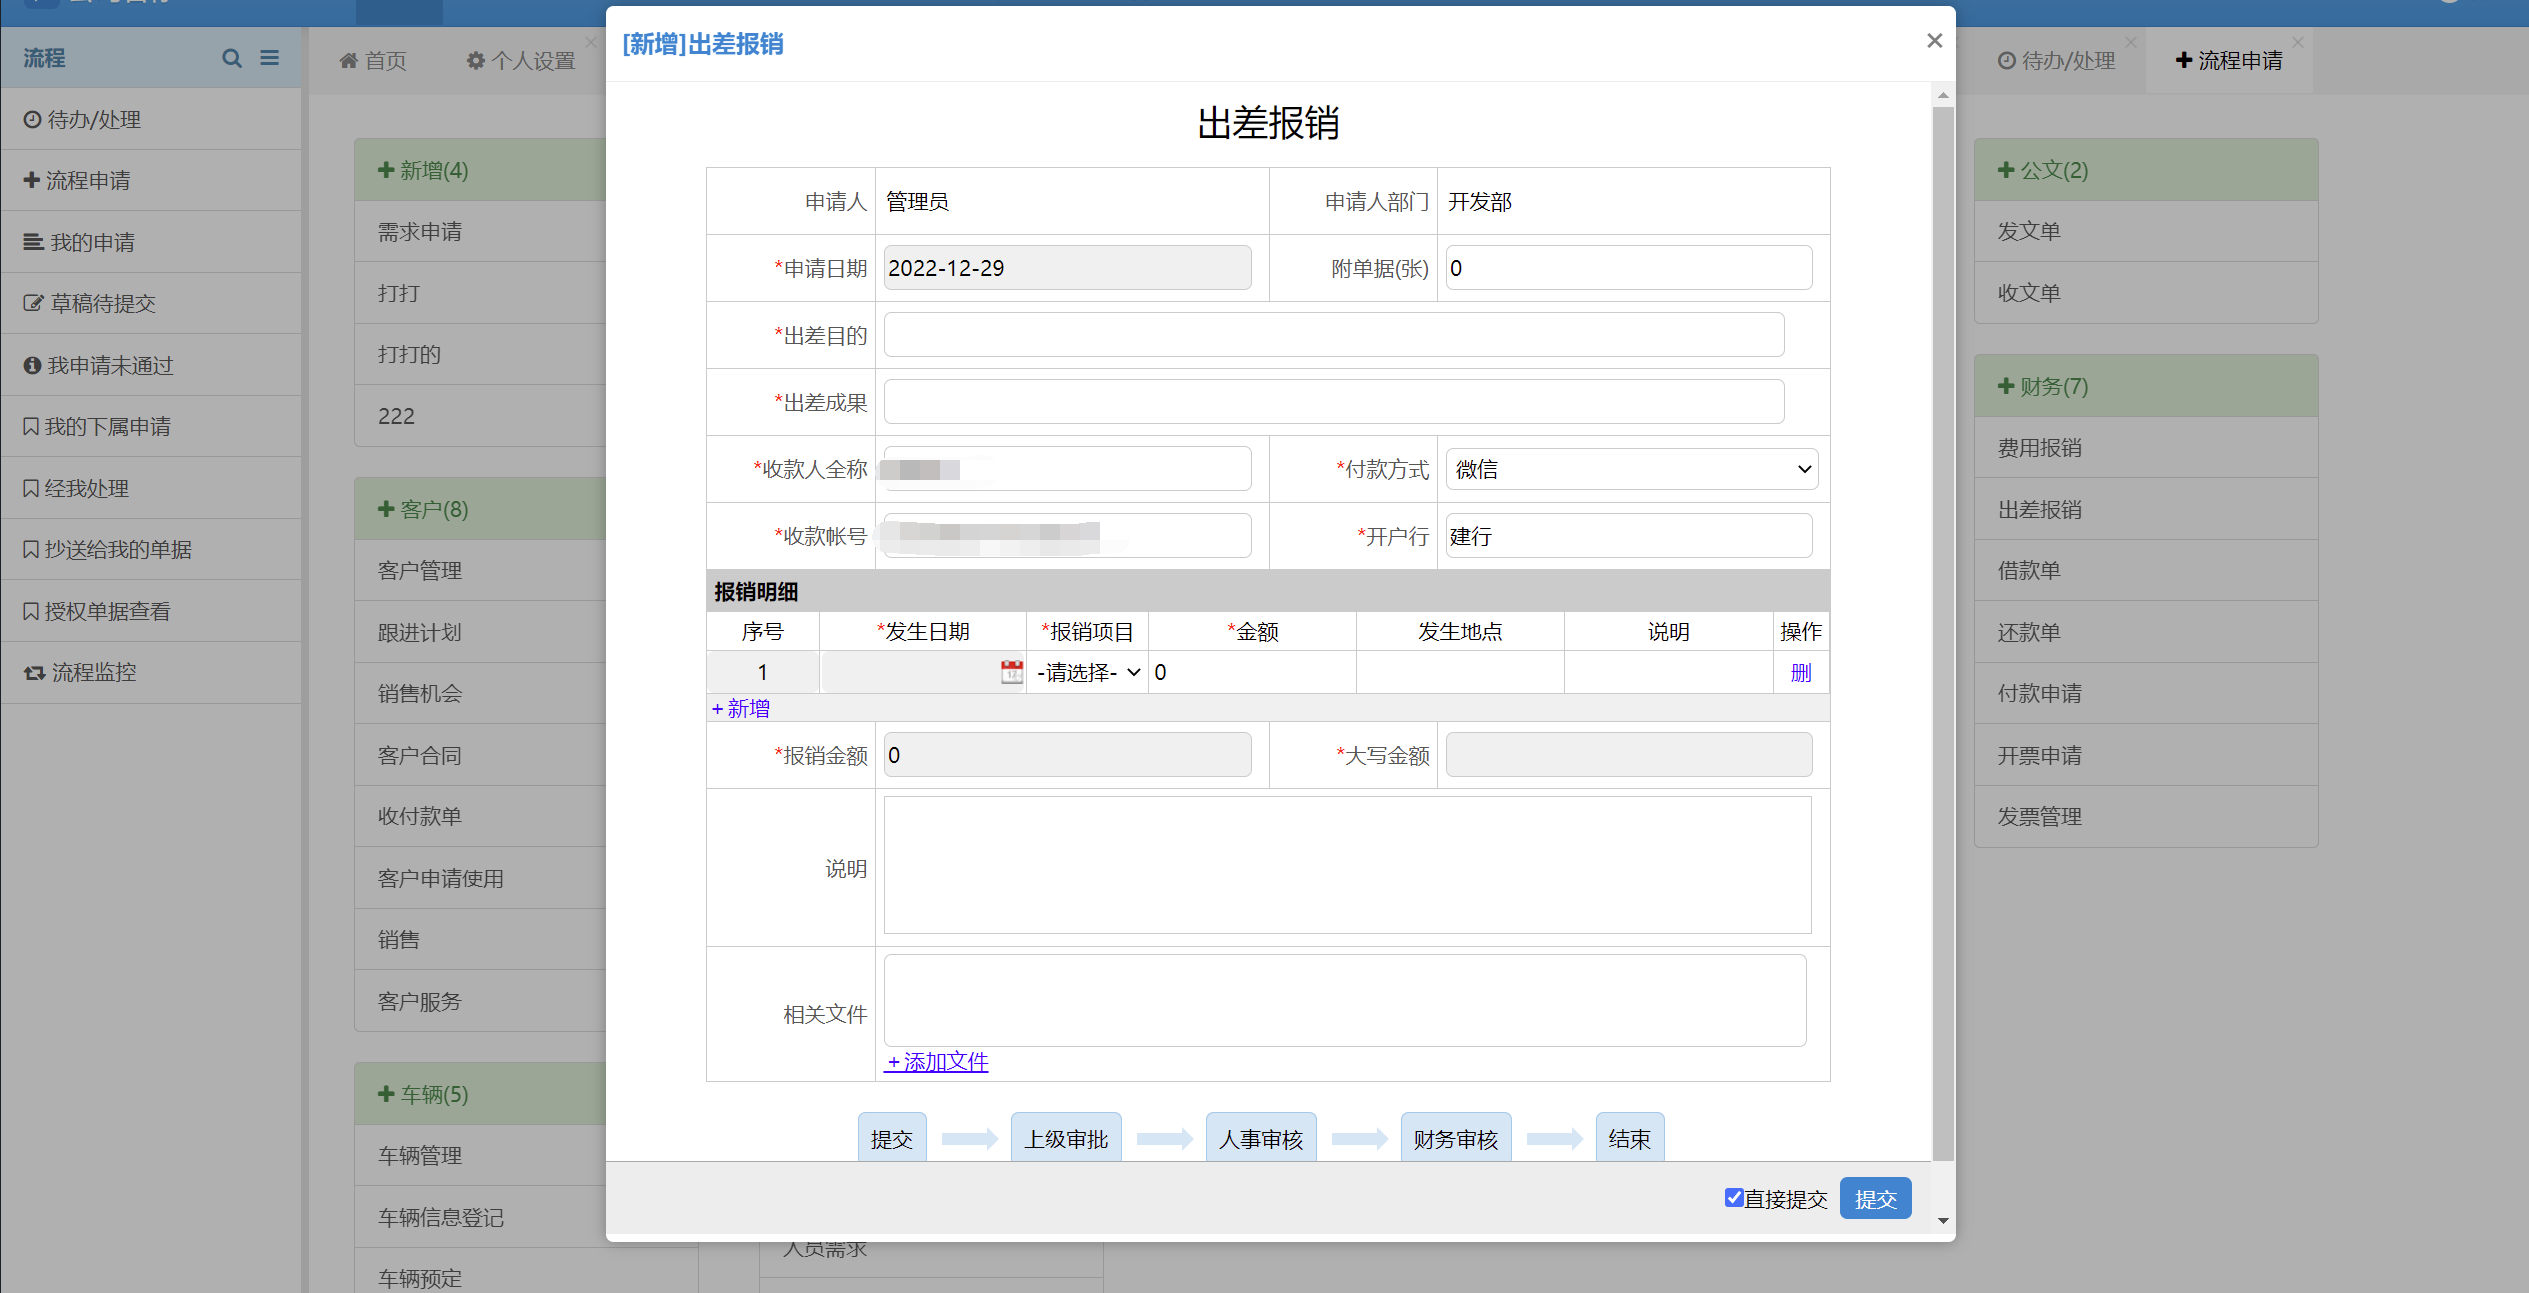Click the bookmark icon next to 经我处理
Viewport: 2529px width, 1293px height.
tap(31, 489)
